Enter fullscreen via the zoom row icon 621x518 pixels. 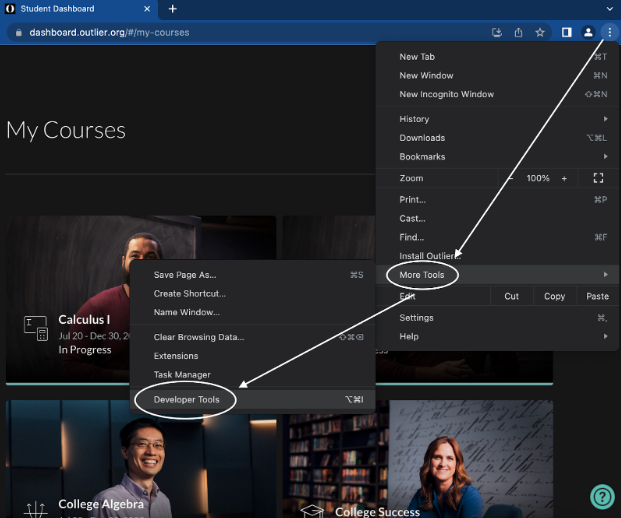[598, 178]
